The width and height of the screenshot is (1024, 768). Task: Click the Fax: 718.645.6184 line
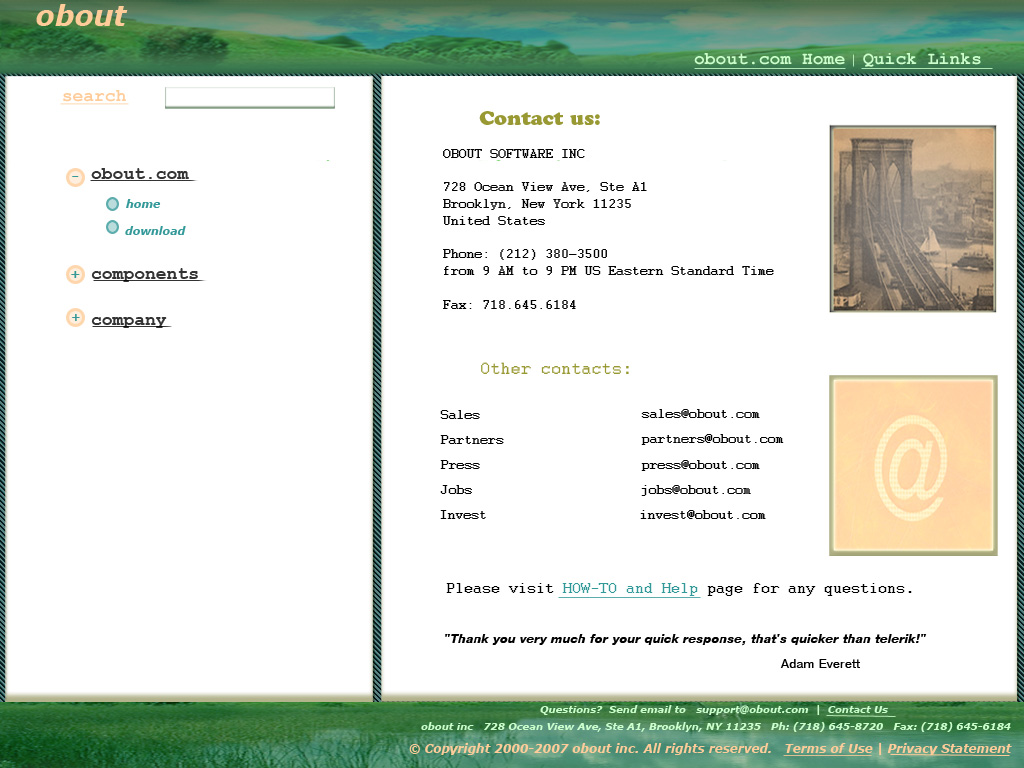point(509,304)
